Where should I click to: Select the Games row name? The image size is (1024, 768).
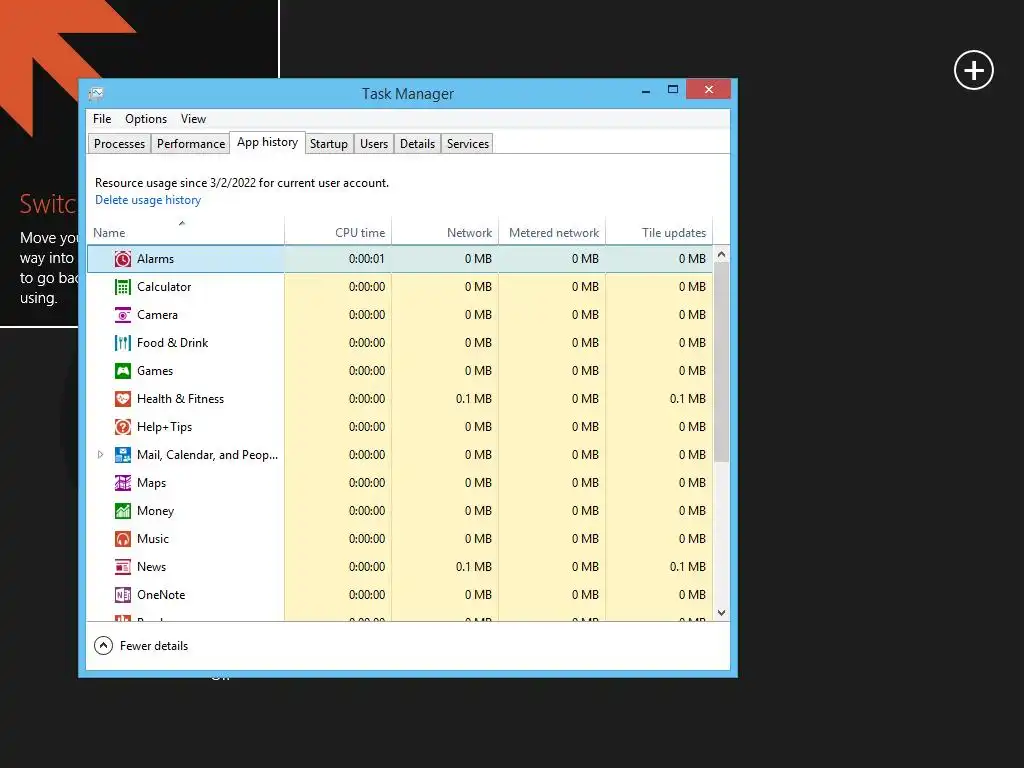pyautogui.click(x=155, y=371)
